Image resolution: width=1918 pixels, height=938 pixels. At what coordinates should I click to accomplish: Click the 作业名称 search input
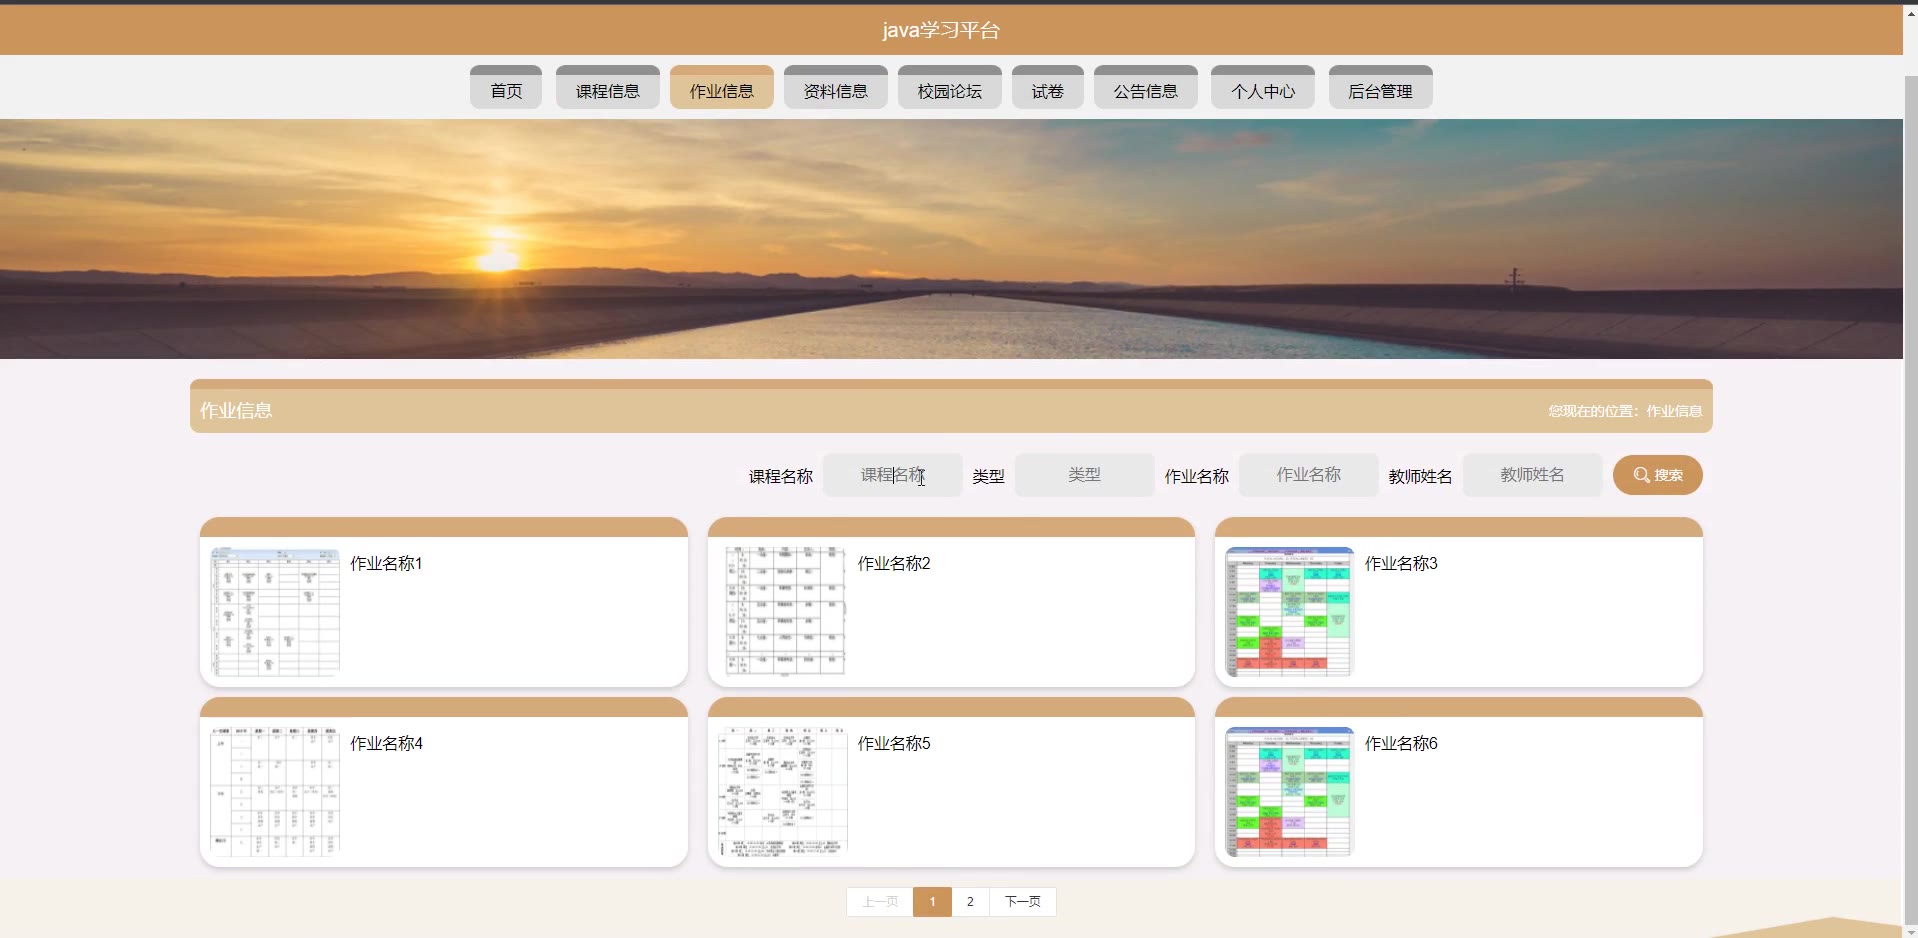(1308, 475)
